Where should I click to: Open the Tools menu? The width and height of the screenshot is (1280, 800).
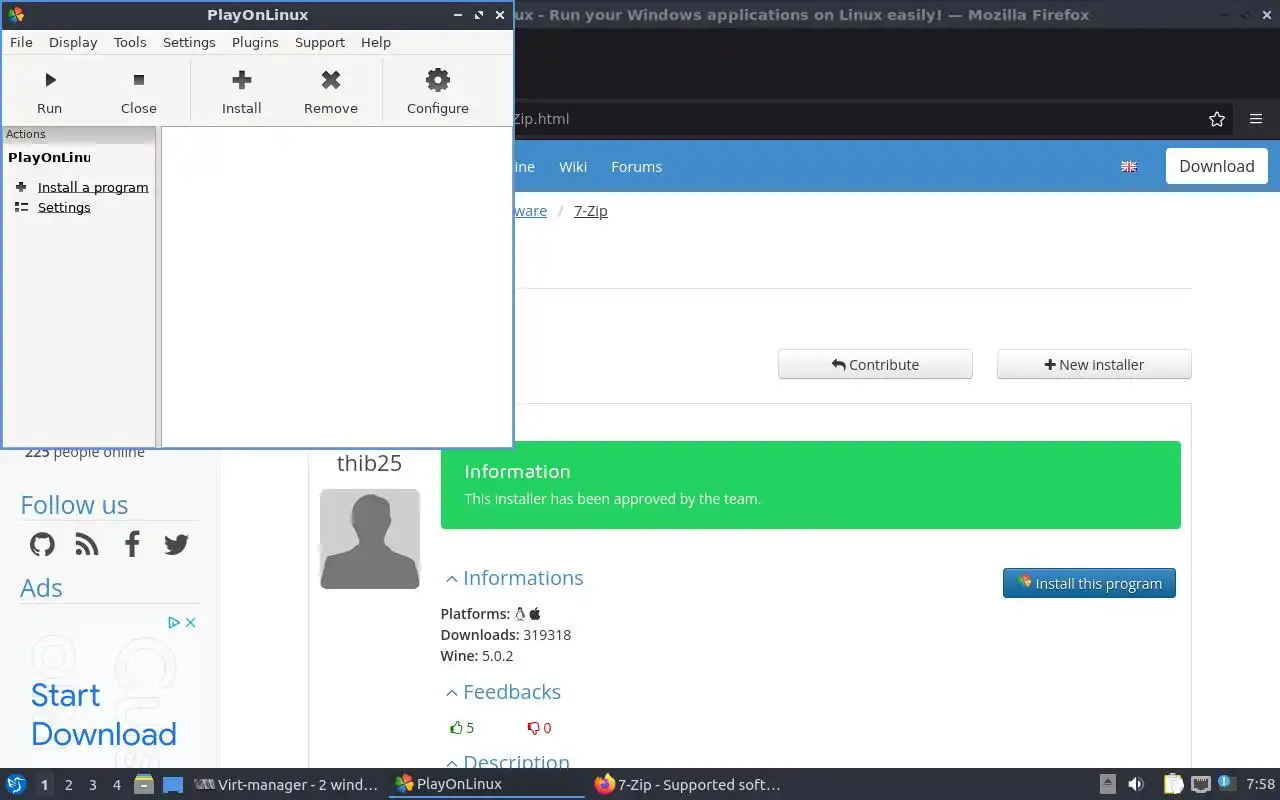coord(130,42)
